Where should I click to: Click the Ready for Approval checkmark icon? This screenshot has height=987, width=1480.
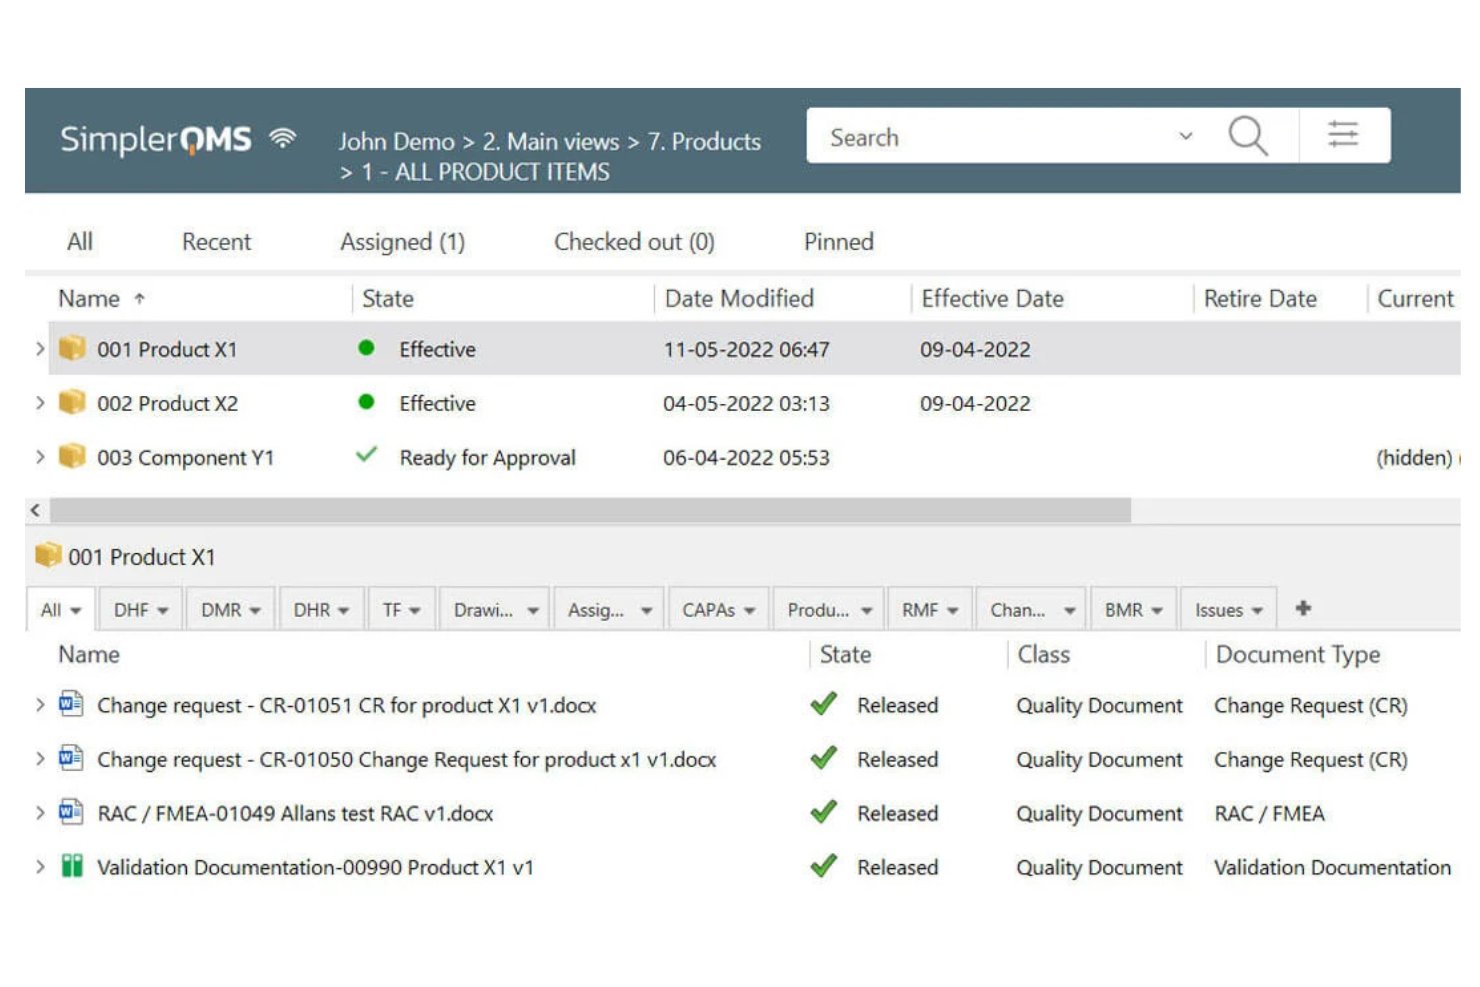[x=367, y=455]
